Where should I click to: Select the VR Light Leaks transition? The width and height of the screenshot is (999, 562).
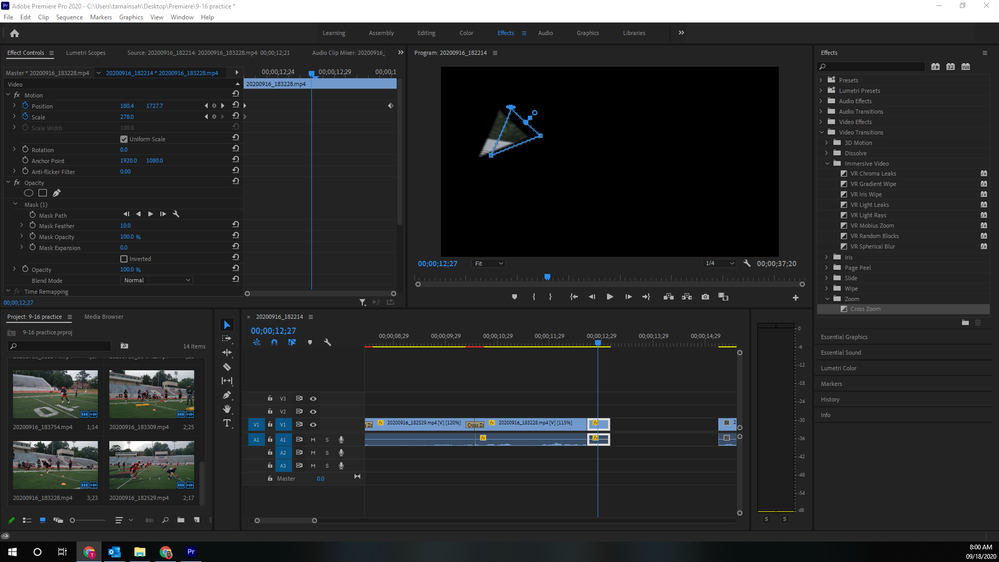(x=869, y=205)
